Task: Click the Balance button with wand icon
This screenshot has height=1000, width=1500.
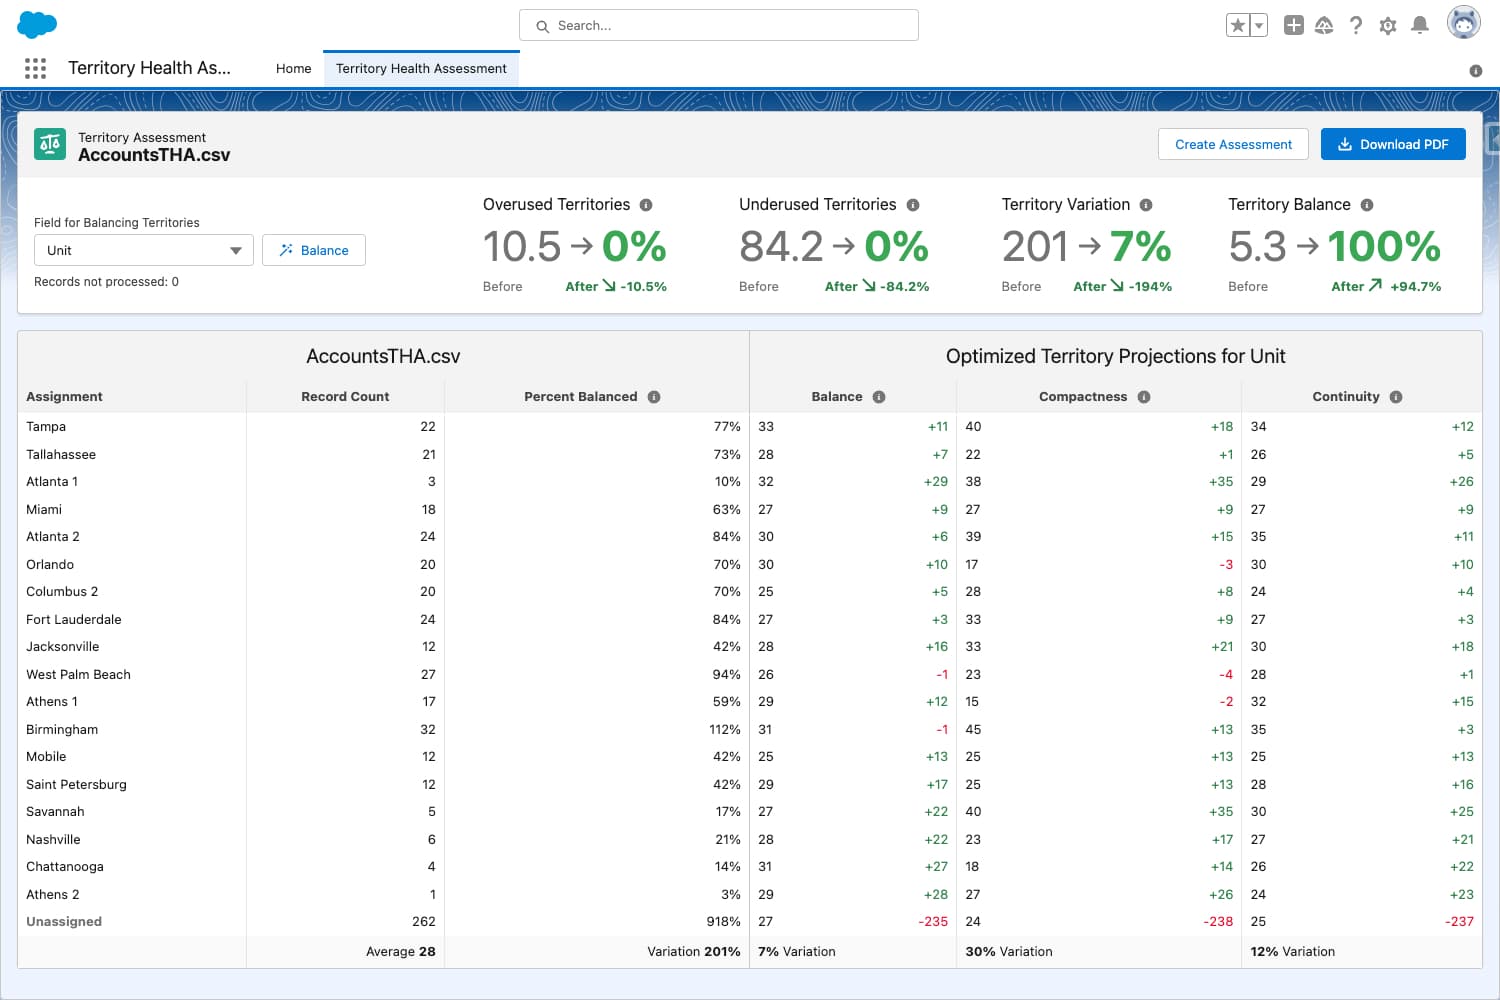Action: click(x=314, y=250)
